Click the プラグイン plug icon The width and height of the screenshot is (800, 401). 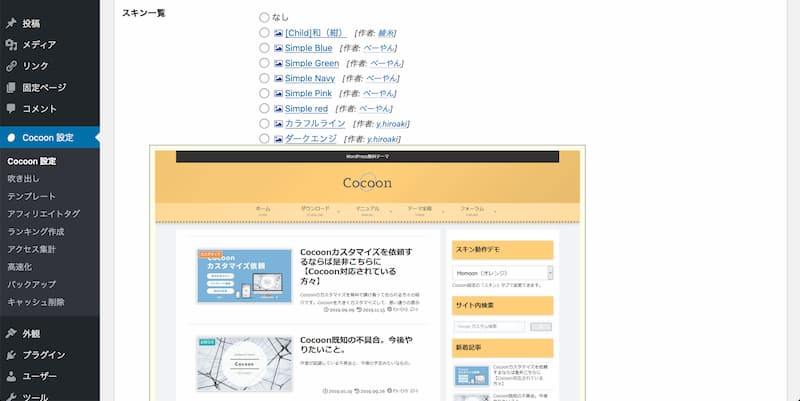pos(11,355)
